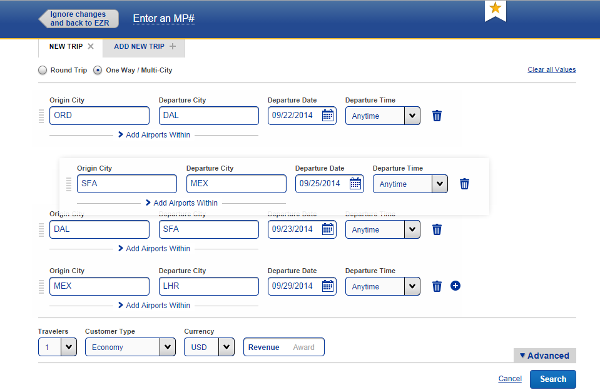
Task: Expand the Advanced options panel
Action: point(545,356)
